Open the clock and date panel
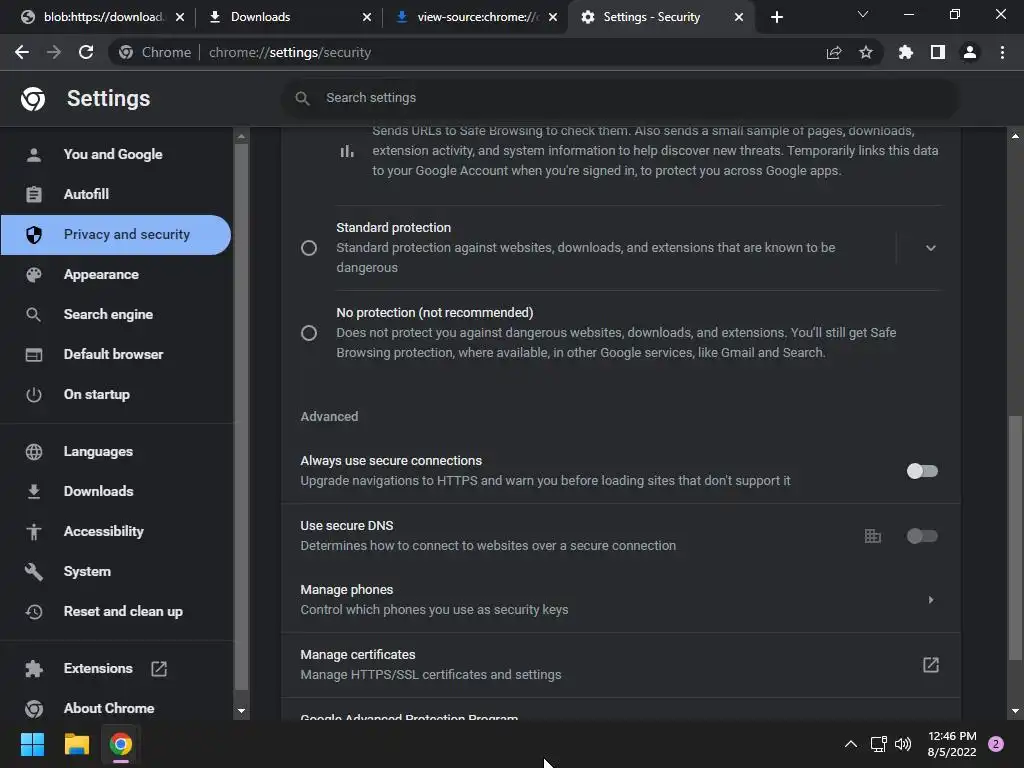Viewport: 1024px width, 768px height. [x=952, y=744]
